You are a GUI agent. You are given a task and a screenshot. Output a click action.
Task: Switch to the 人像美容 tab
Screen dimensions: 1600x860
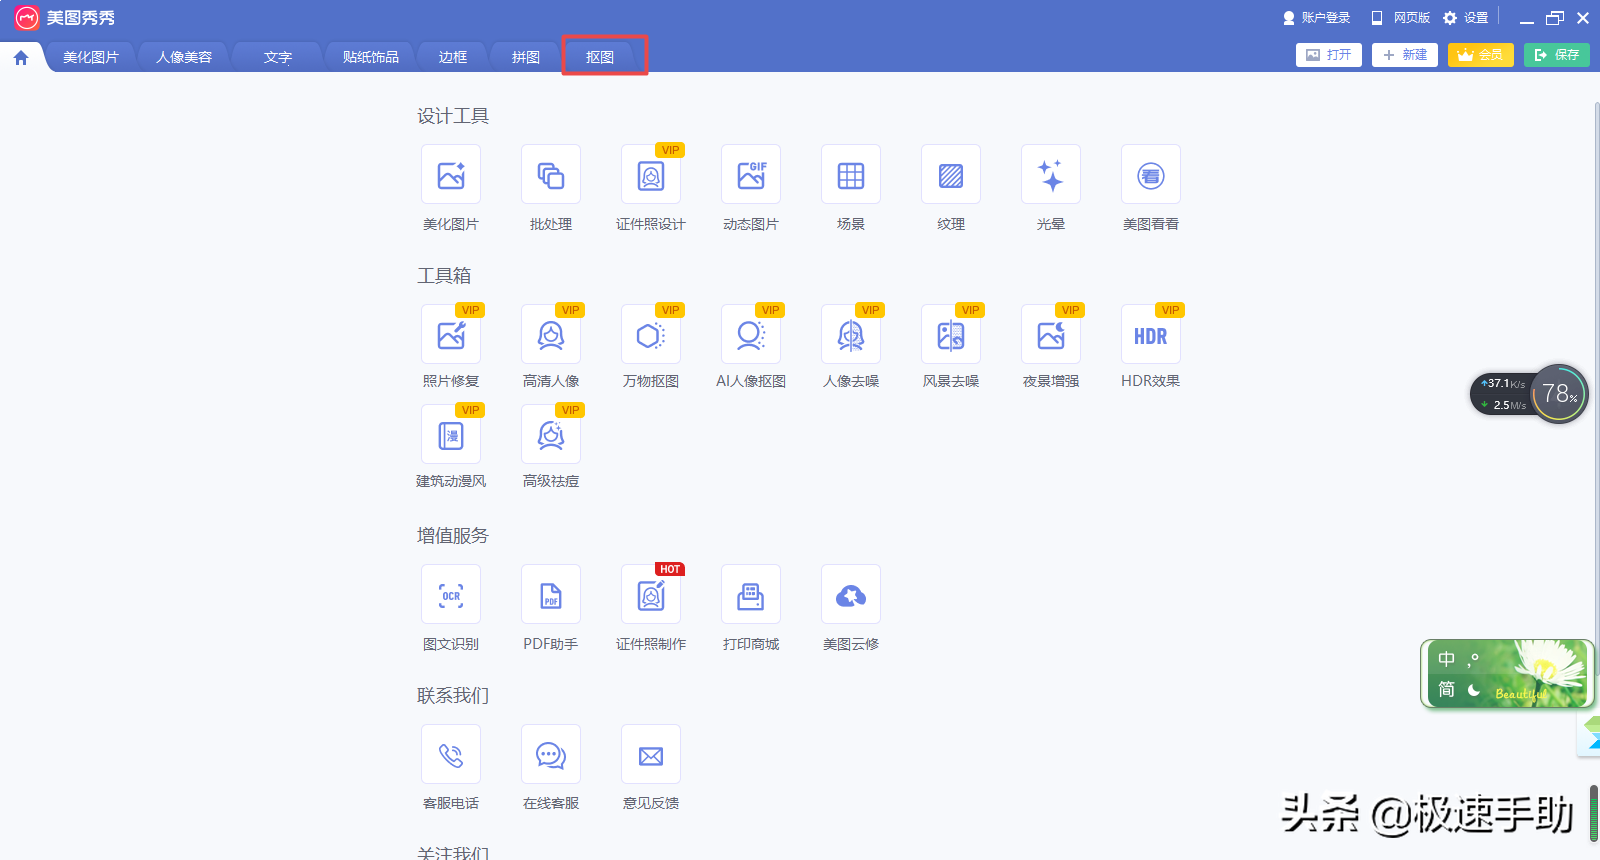[184, 57]
